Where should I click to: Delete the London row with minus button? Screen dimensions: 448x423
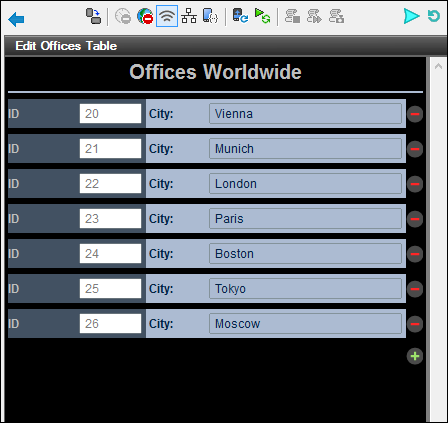(415, 184)
